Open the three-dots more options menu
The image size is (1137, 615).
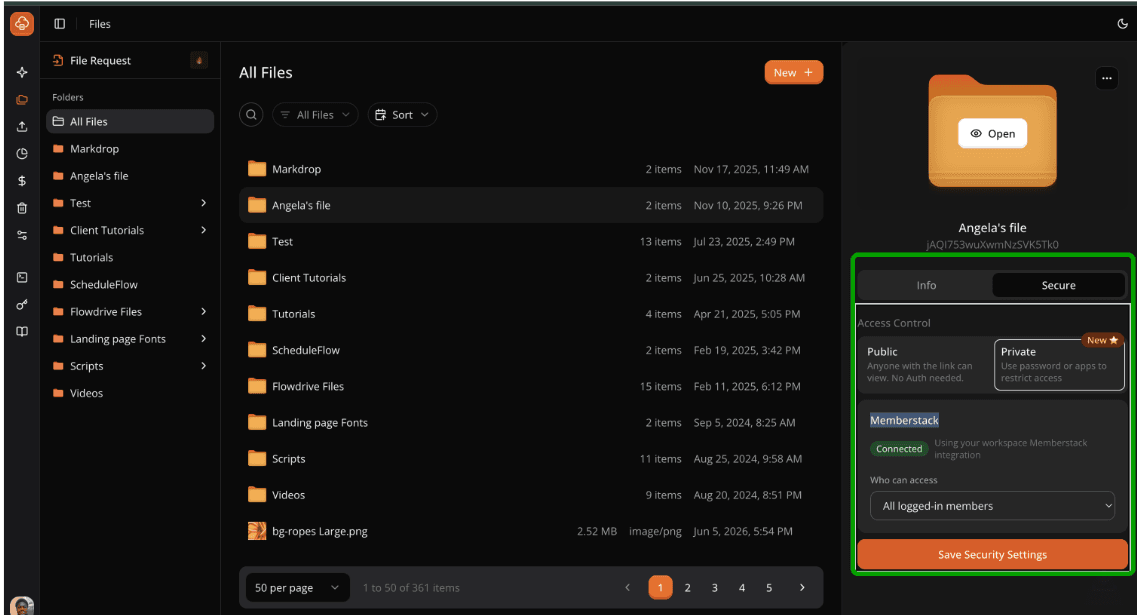tap(1107, 78)
